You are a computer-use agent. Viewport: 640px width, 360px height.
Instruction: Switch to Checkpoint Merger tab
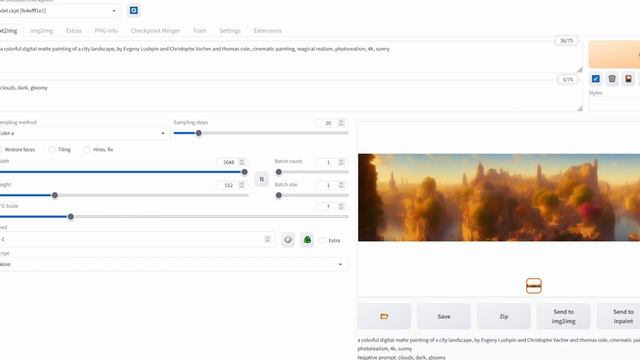(x=155, y=31)
